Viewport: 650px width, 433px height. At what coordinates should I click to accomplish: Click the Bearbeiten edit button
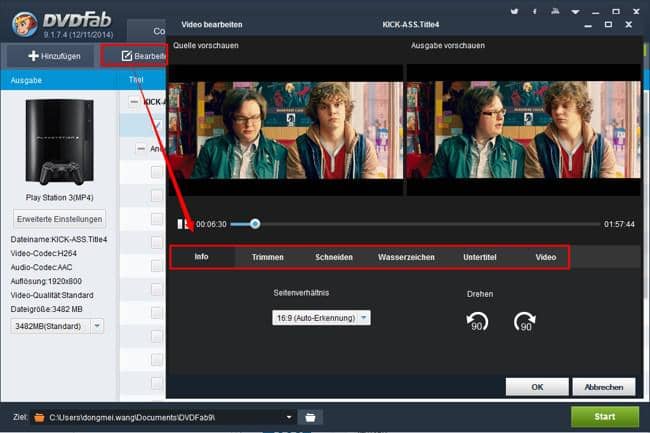pos(134,56)
